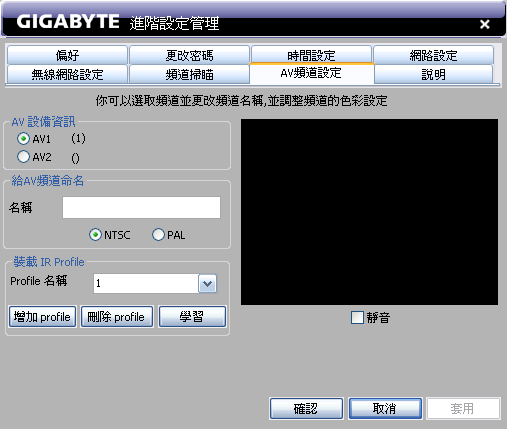Image resolution: width=507 pixels, height=429 pixels.
Task: Click the 學習 button
Action: click(x=192, y=316)
